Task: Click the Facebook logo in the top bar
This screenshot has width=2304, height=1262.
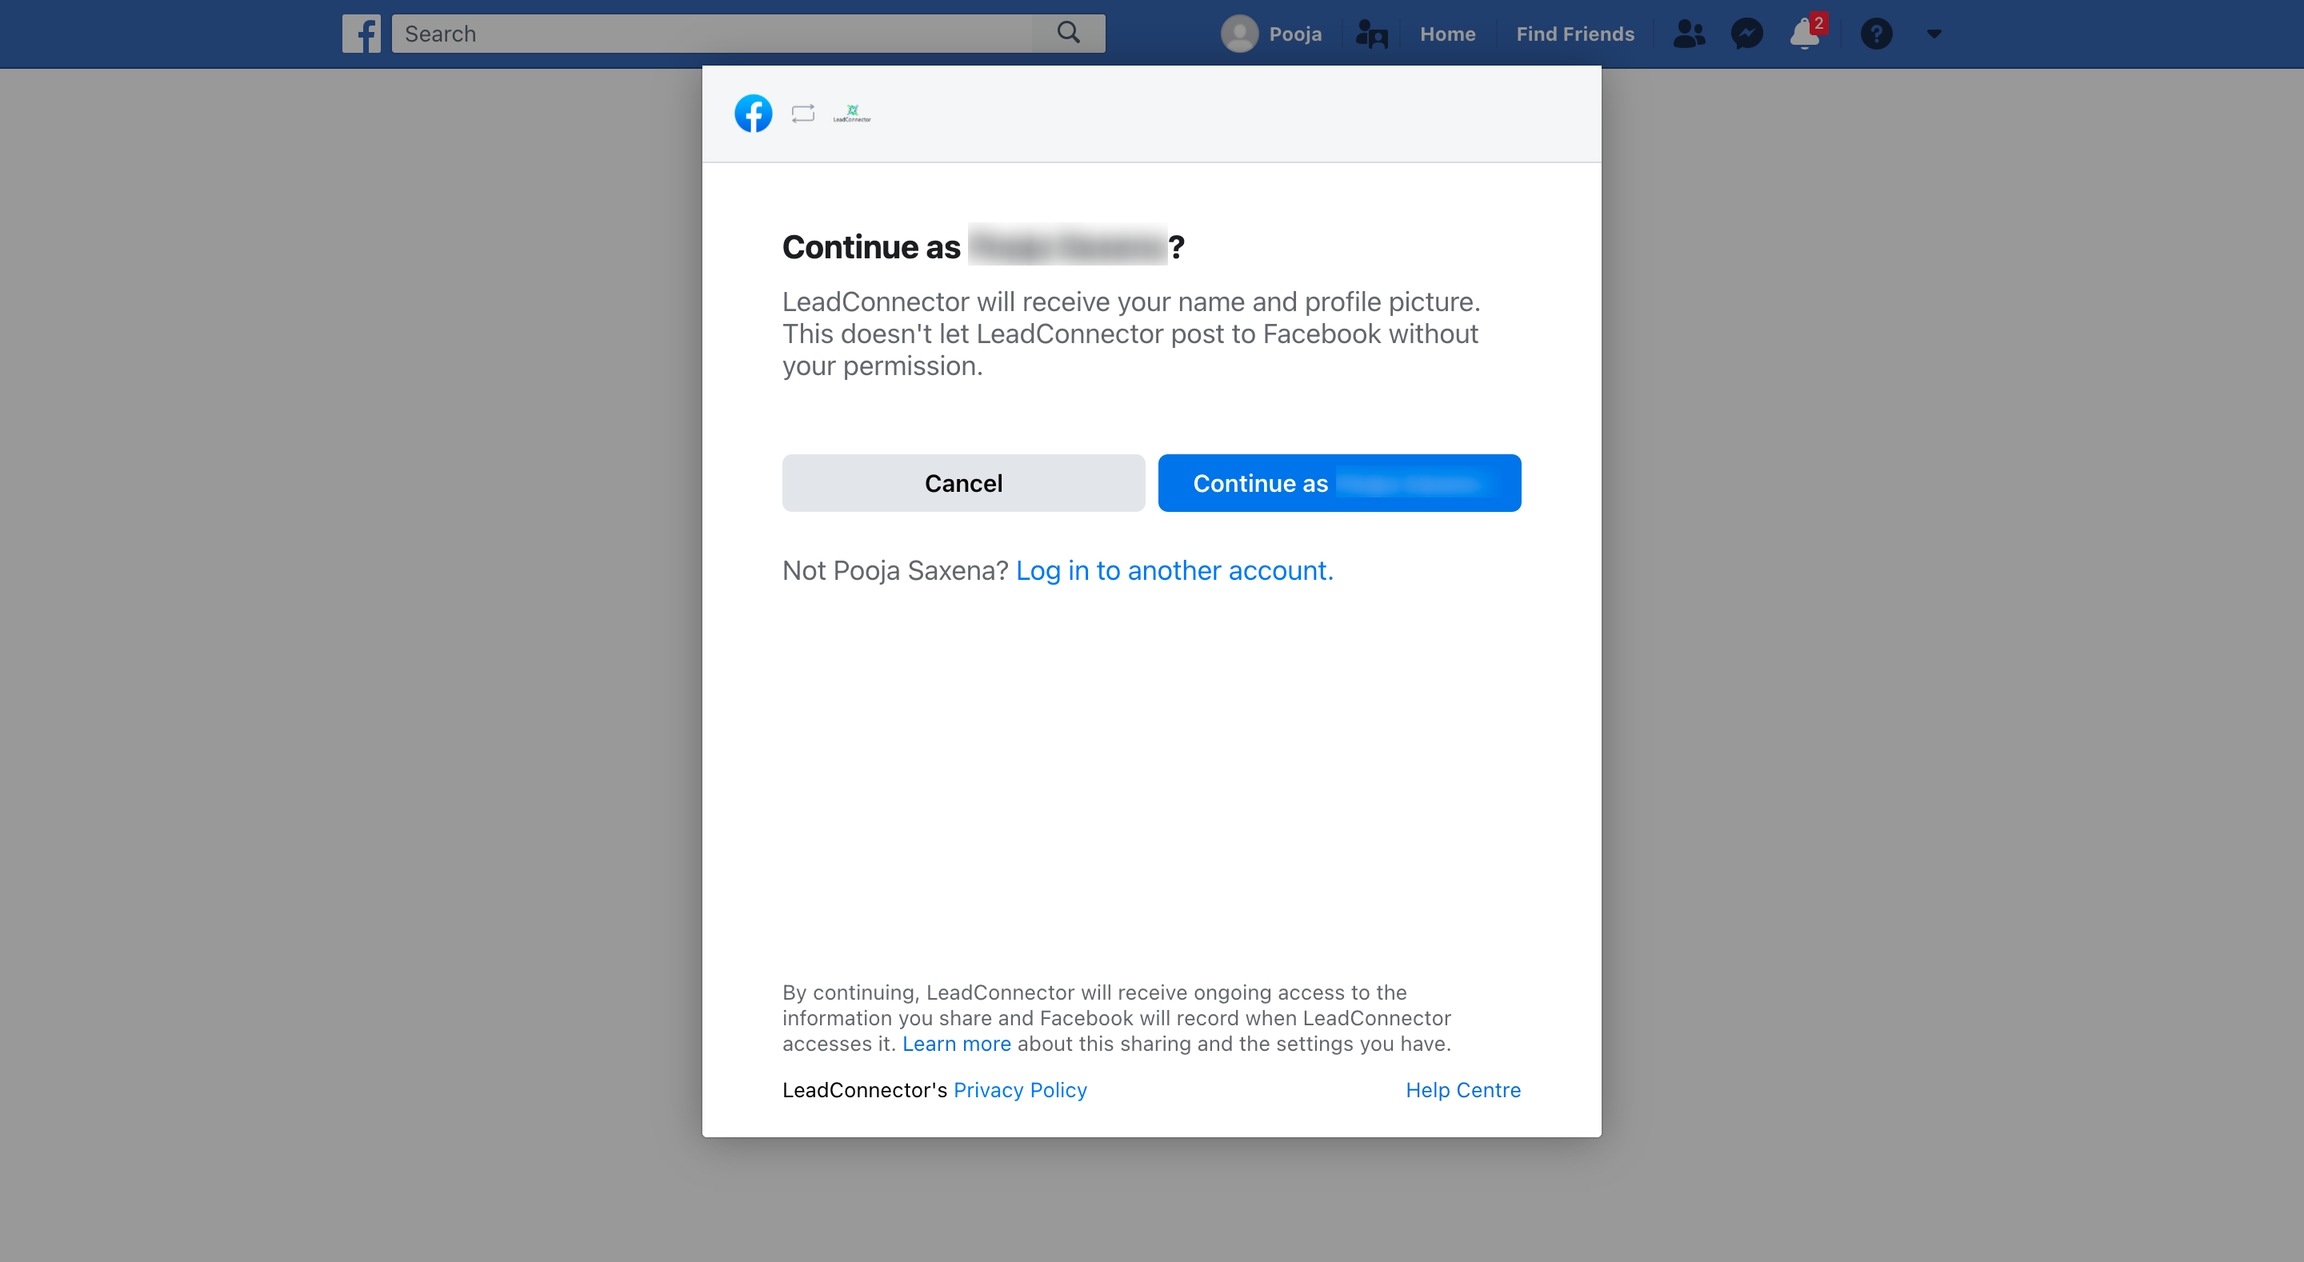Action: point(362,33)
